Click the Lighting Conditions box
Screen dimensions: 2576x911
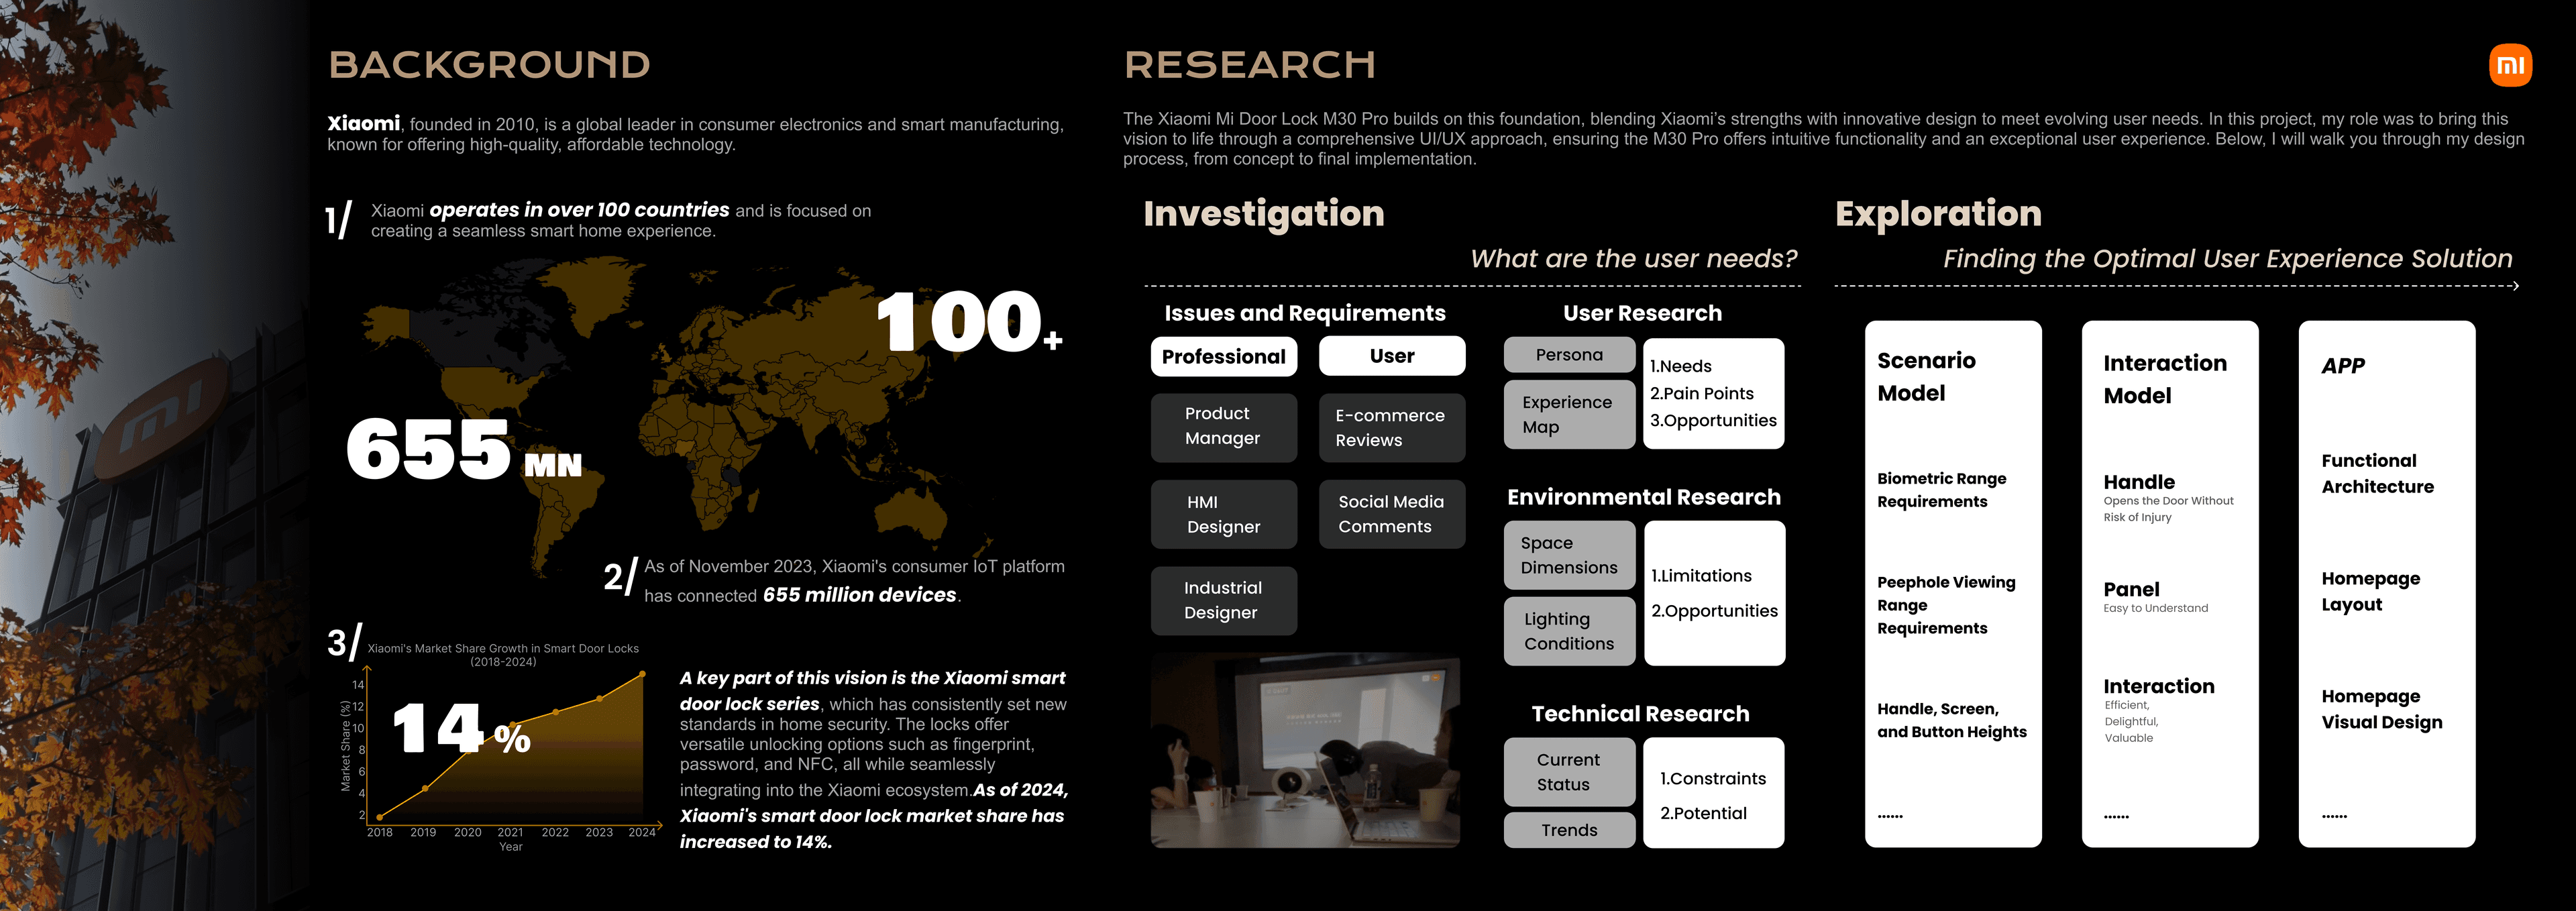(x=1569, y=631)
